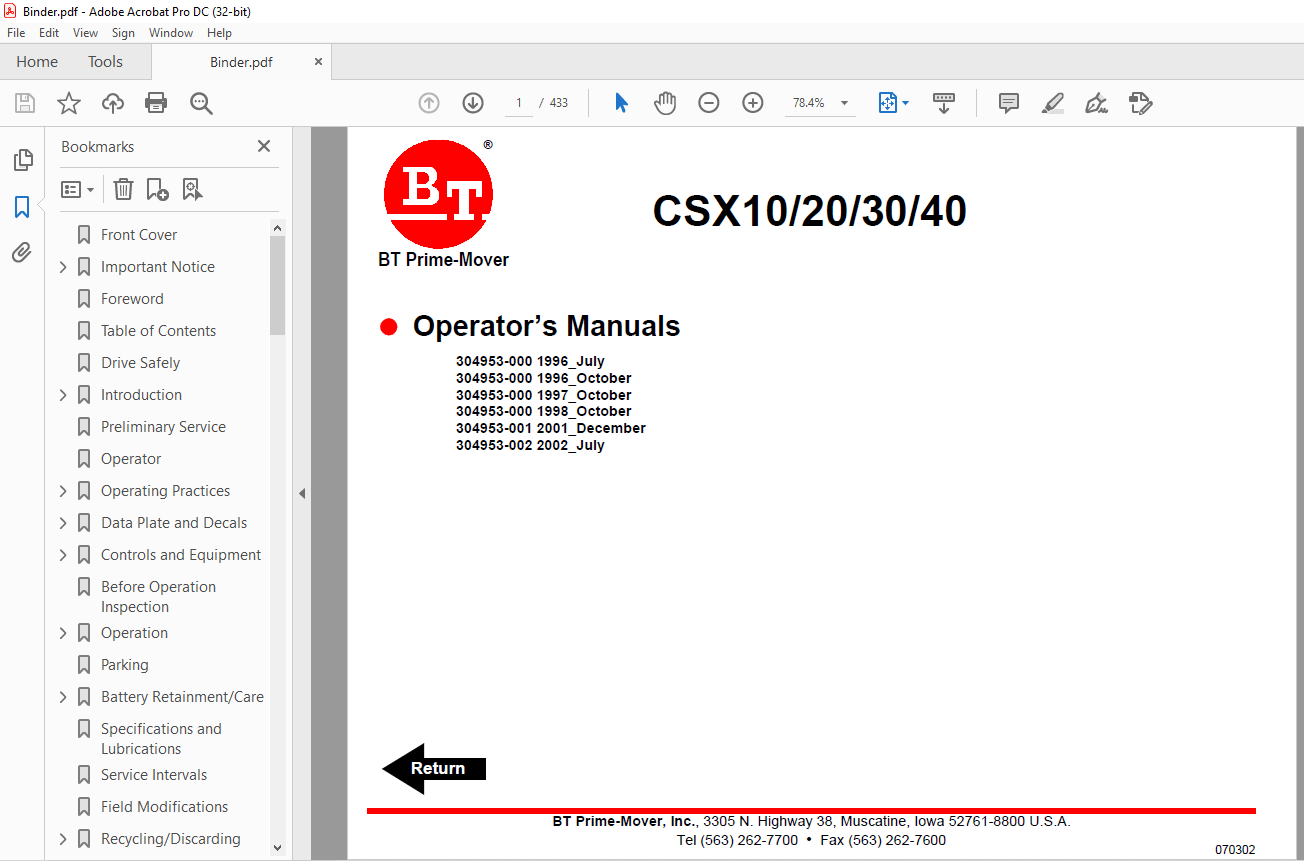This screenshot has height=861, width=1304.
Task: Switch to the Tools tab
Action: click(105, 62)
